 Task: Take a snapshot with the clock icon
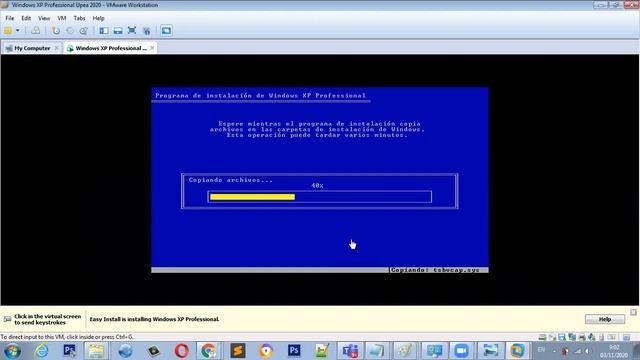pyautogui.click(x=56, y=31)
